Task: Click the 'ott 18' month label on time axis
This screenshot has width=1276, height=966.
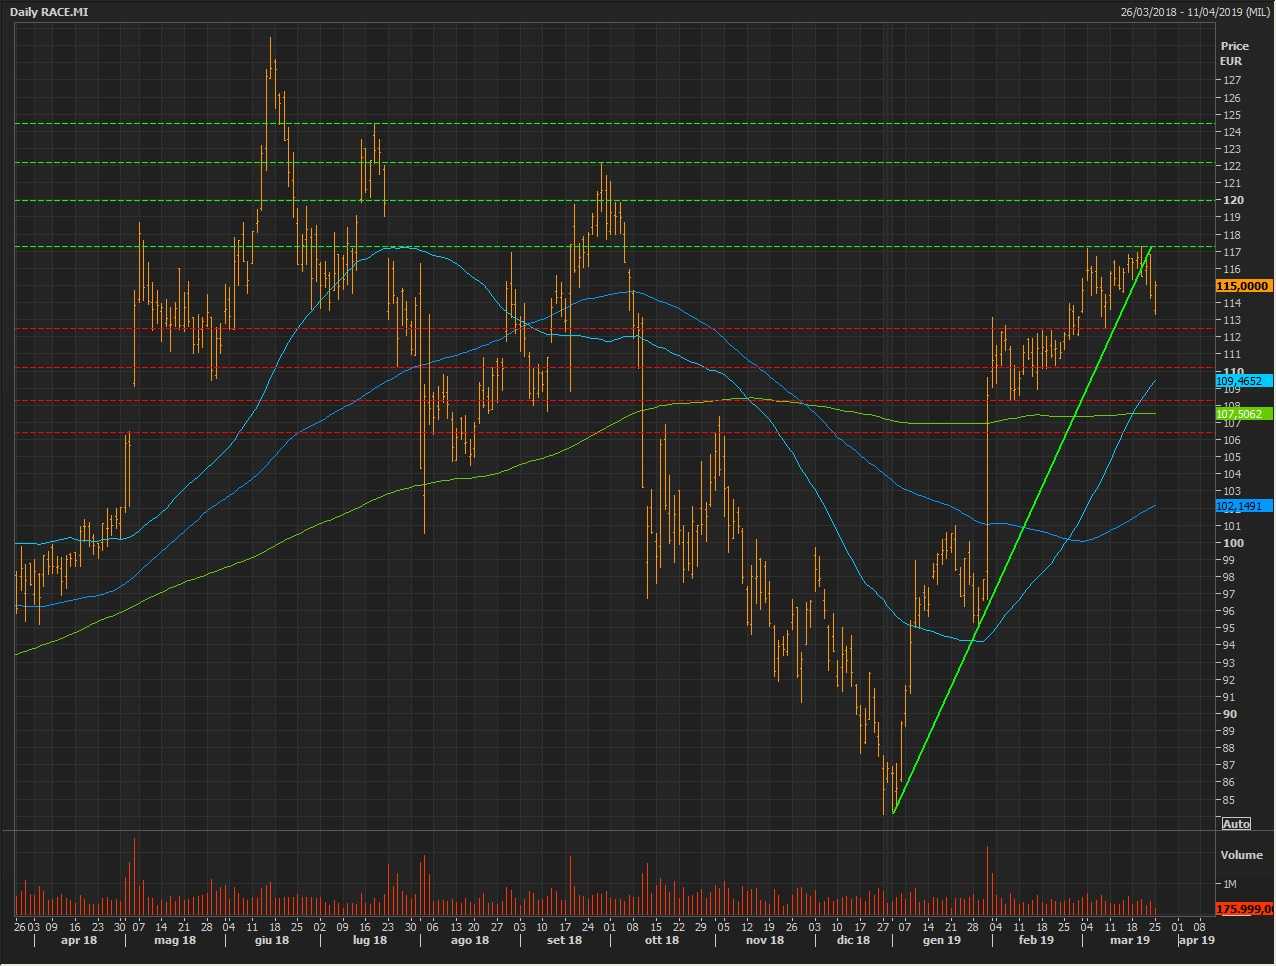Action: (661, 940)
